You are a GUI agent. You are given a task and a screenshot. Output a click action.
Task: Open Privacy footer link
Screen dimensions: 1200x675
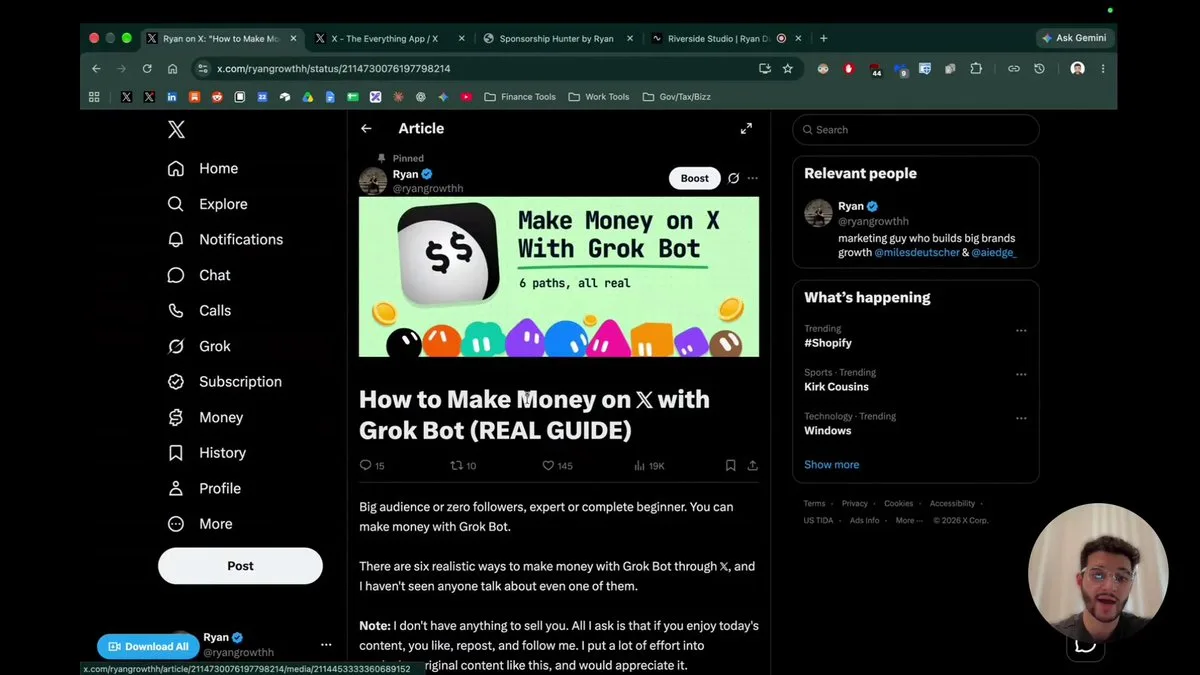click(x=855, y=504)
